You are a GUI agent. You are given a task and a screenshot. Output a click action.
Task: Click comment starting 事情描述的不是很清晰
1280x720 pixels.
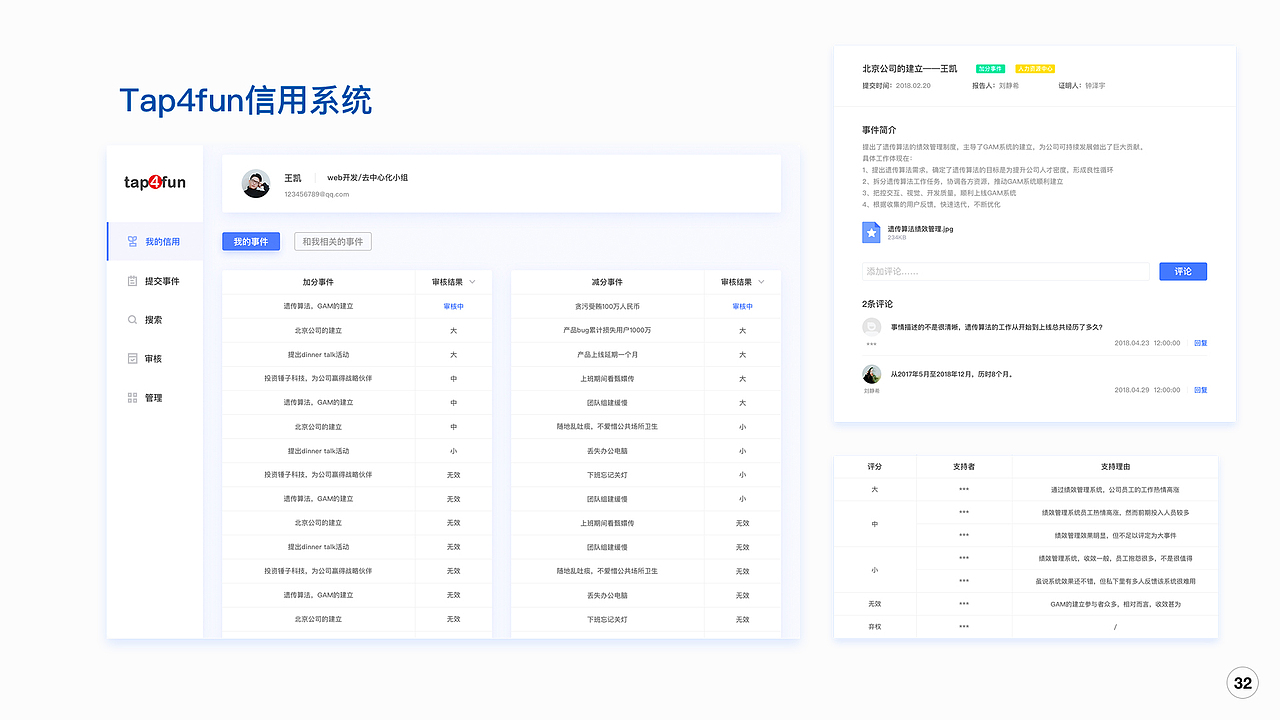click(x=996, y=327)
